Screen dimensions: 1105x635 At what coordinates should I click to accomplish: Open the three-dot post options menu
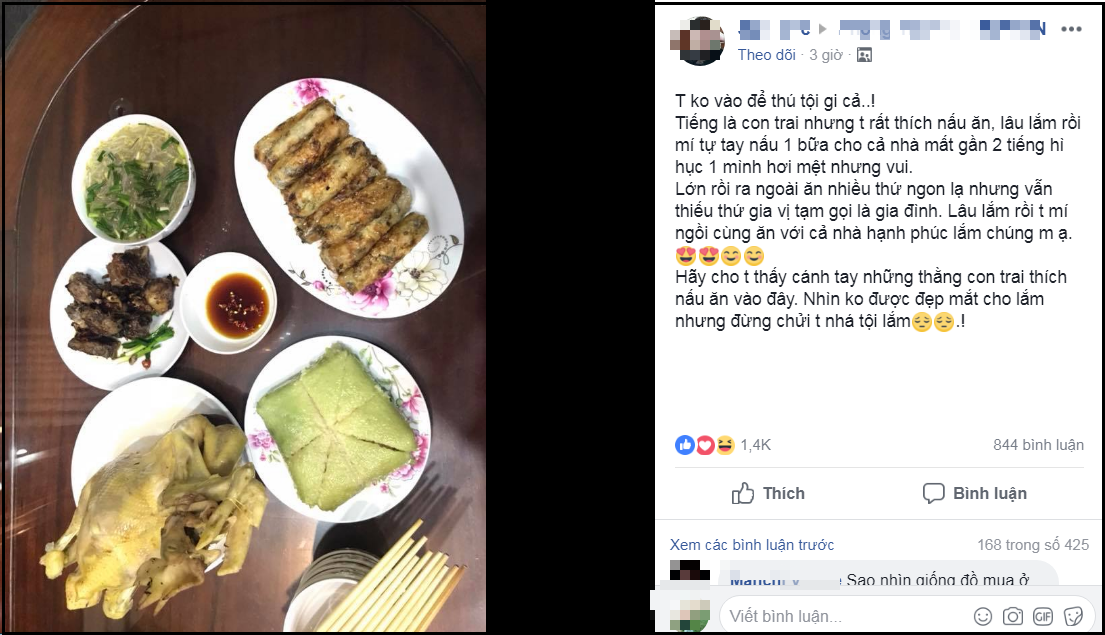1070,29
